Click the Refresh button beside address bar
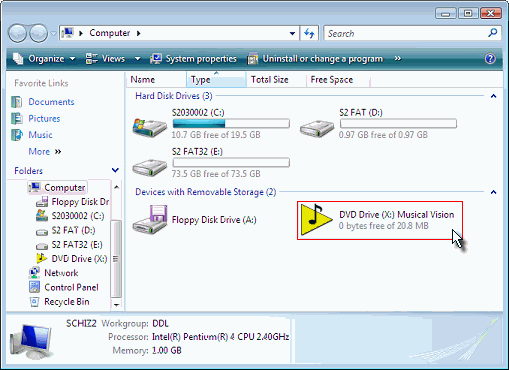The height and width of the screenshot is (370, 509). [309, 33]
